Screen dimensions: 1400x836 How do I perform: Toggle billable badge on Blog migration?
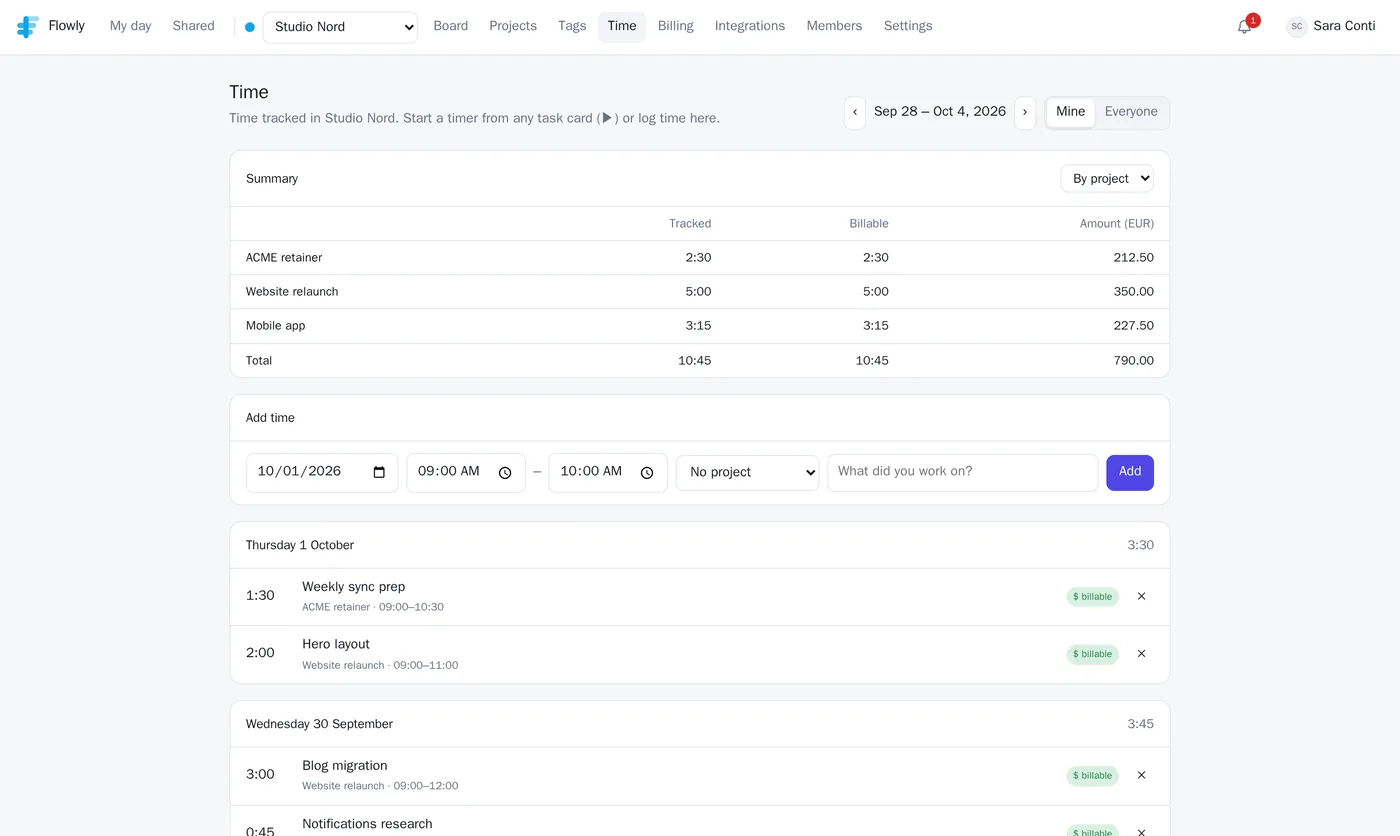(x=1092, y=776)
